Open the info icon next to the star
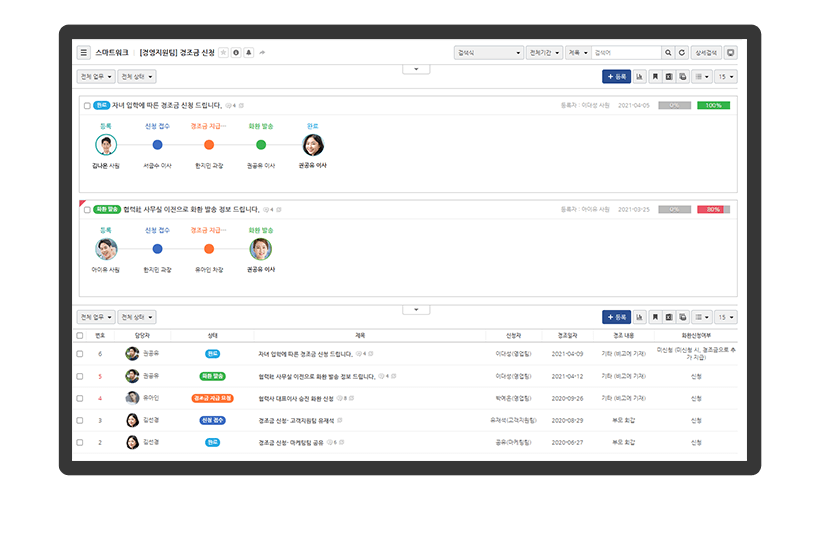The image size is (820, 540). point(236,52)
